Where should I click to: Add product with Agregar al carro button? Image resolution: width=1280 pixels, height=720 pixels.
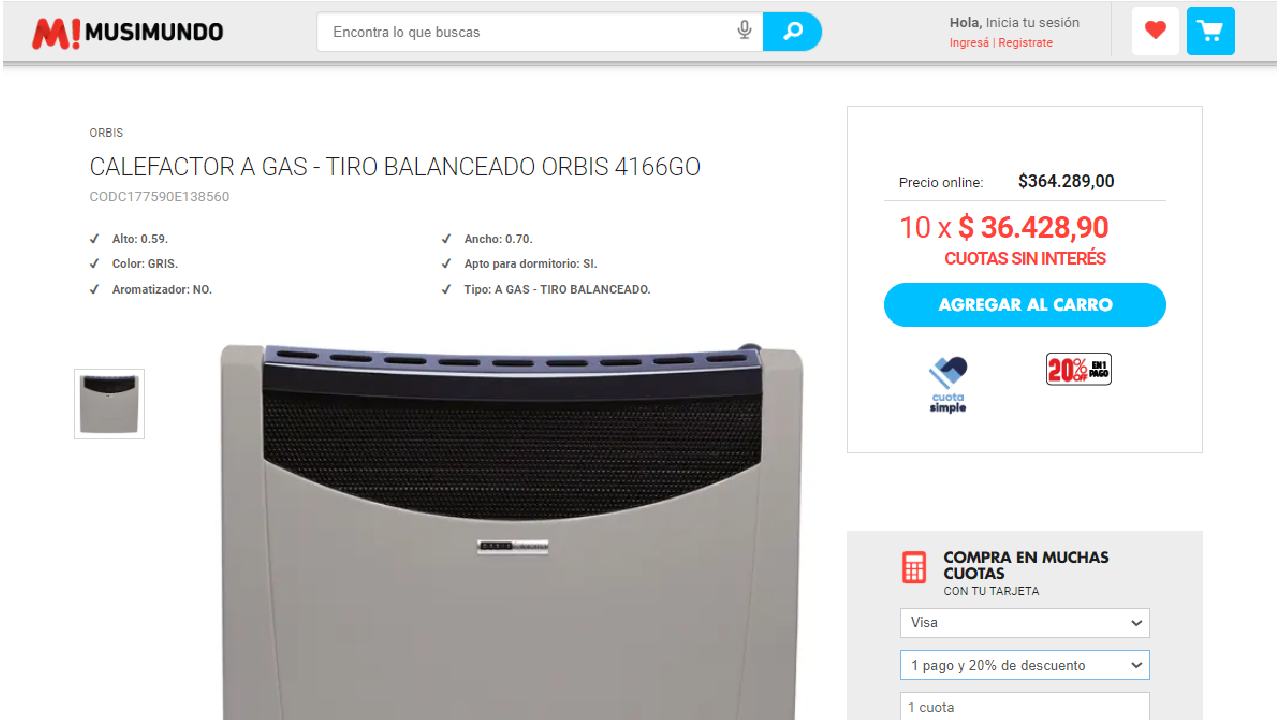coord(1025,305)
